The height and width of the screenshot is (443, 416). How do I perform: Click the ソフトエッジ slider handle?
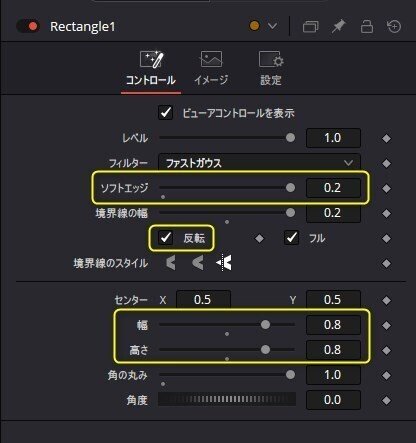290,188
